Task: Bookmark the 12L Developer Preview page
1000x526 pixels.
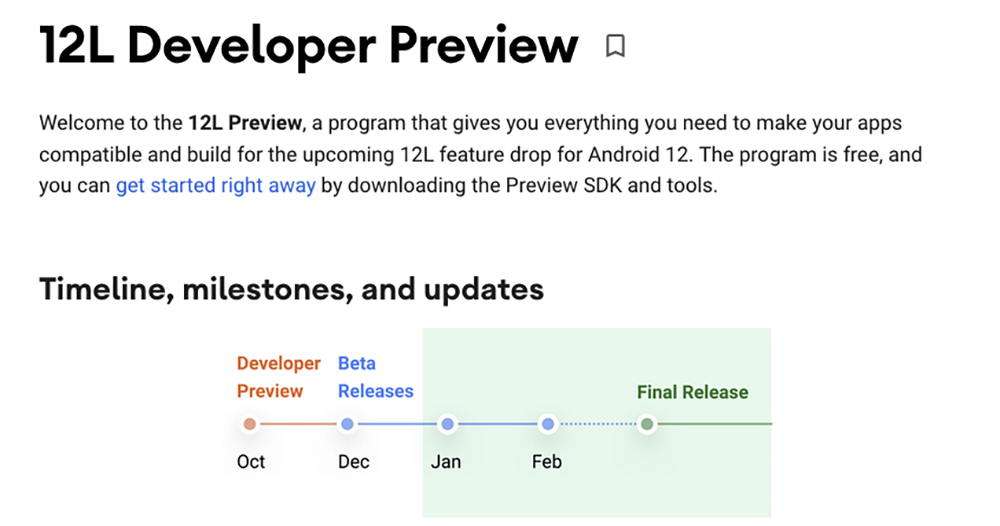Action: (615, 46)
